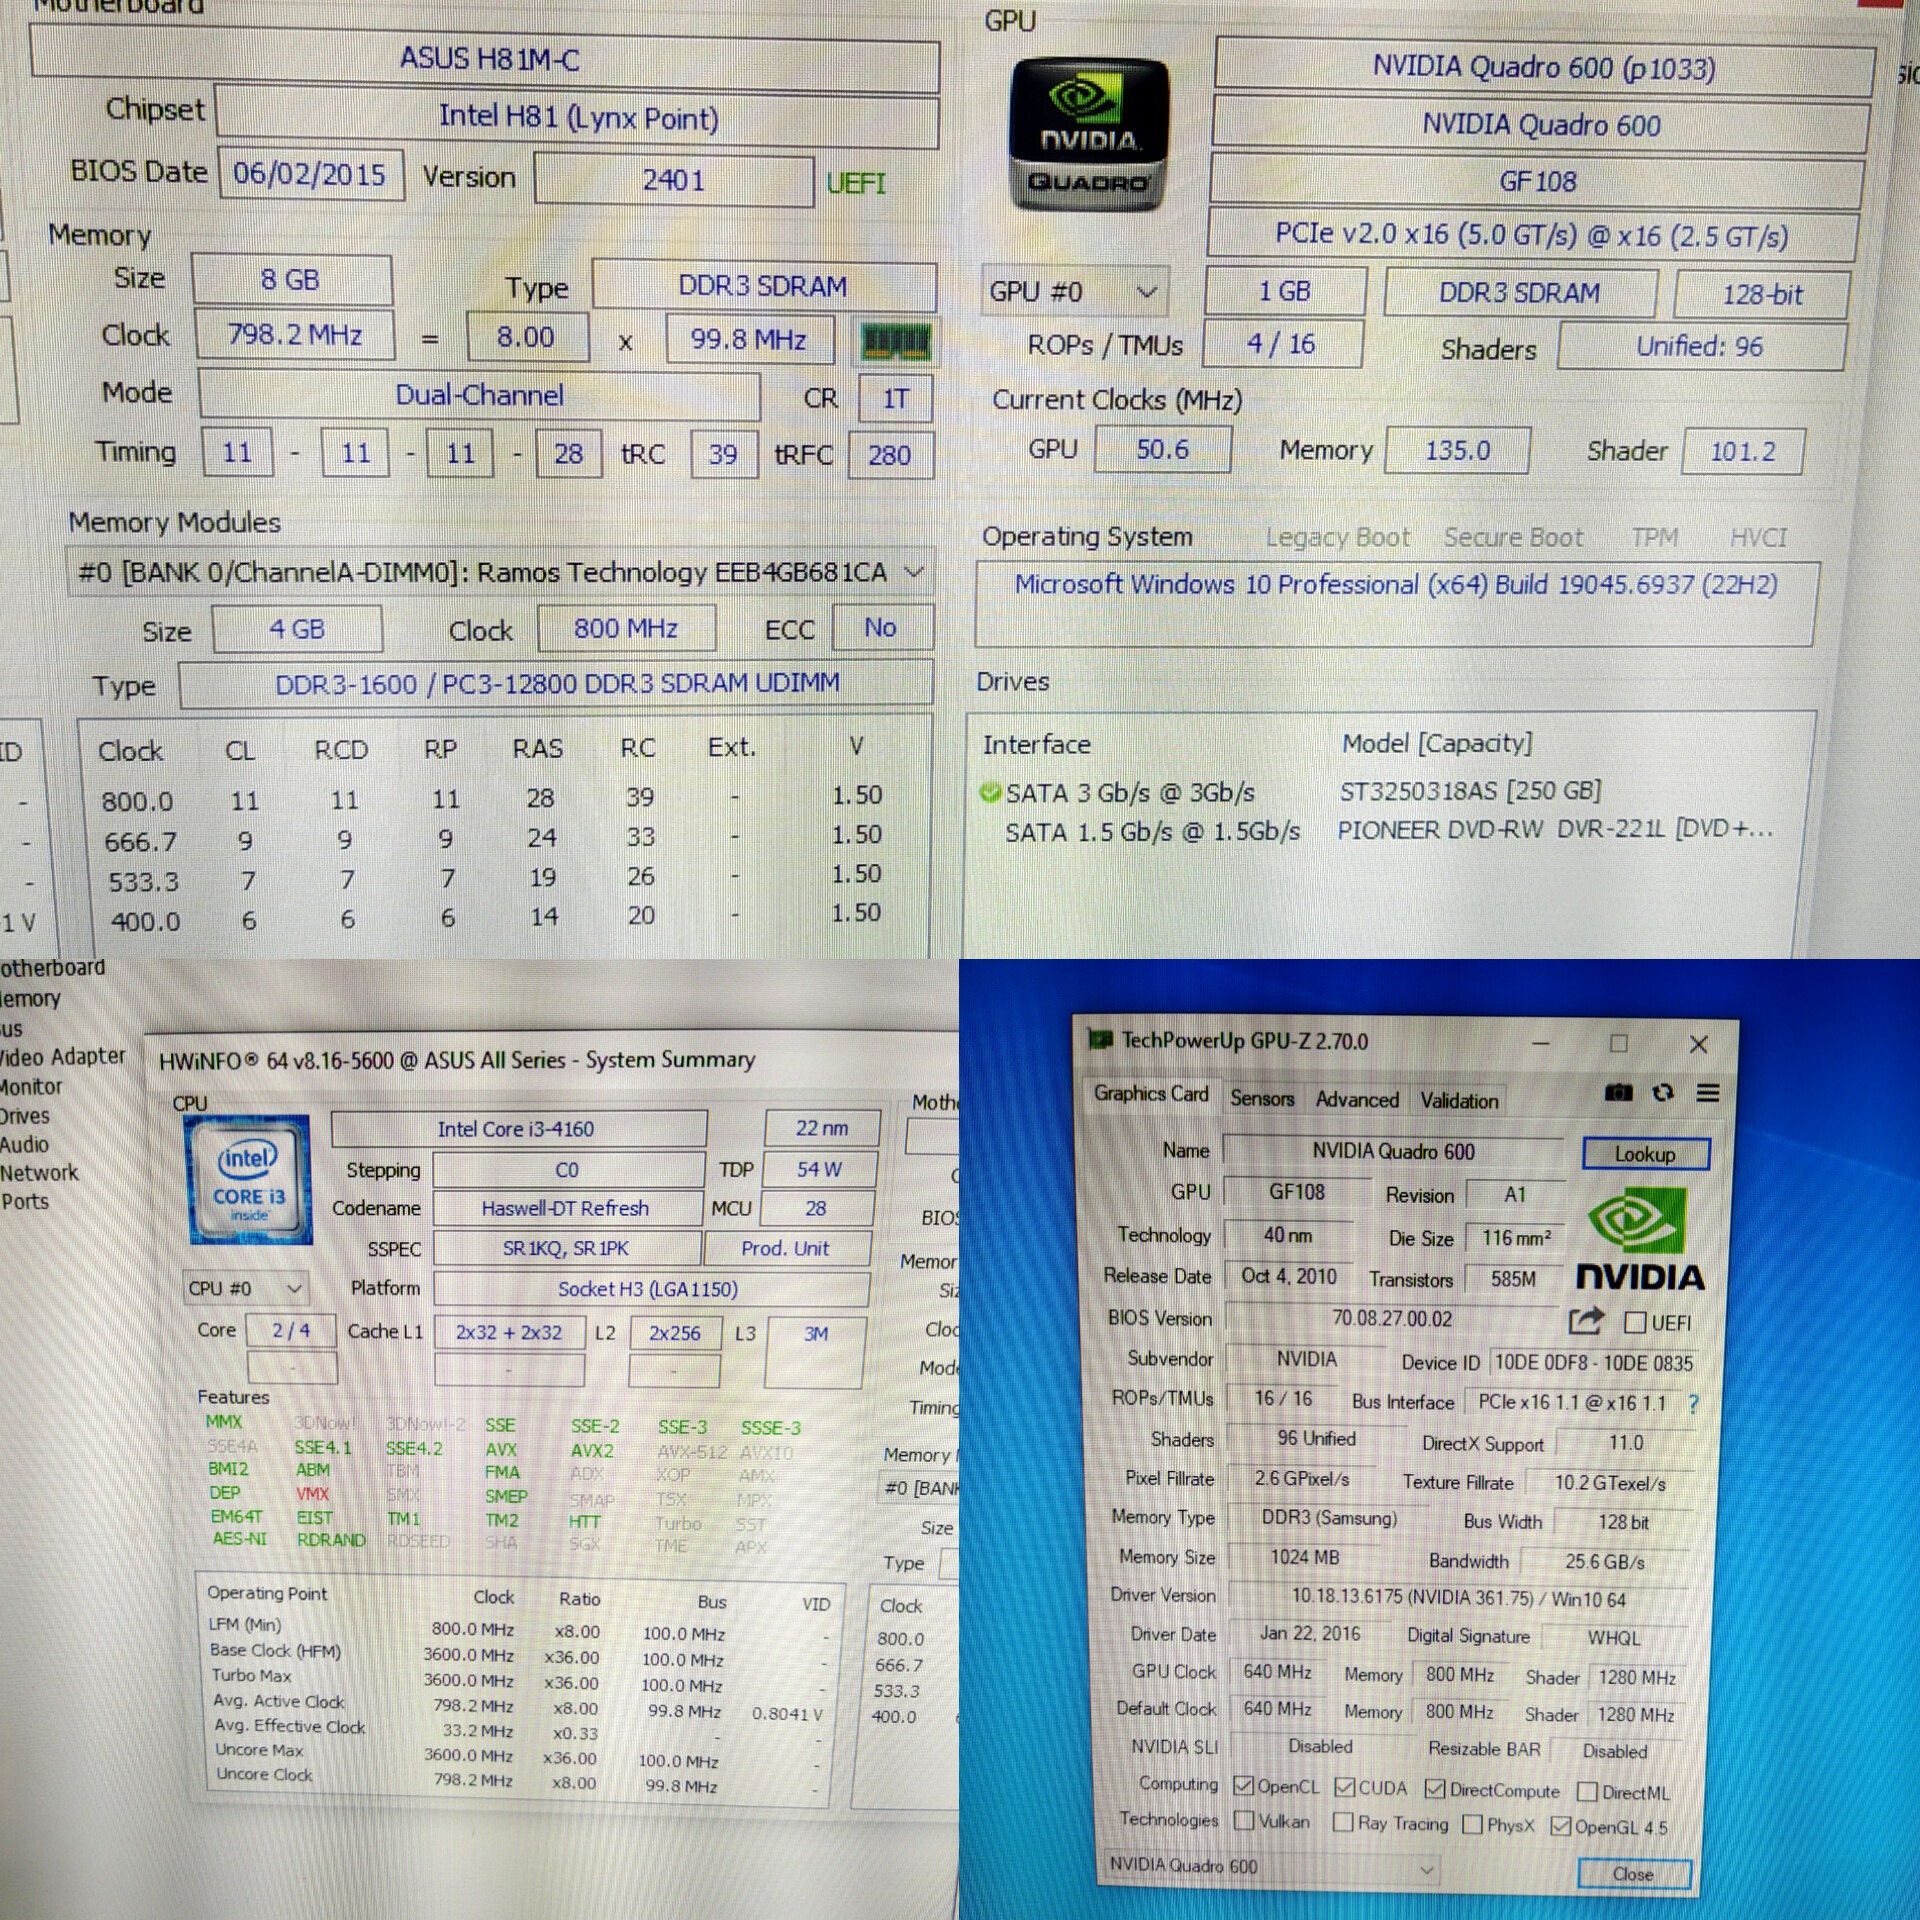Switch to the Graphics Card tab
This screenshot has width=1920, height=1920.
click(1151, 1094)
